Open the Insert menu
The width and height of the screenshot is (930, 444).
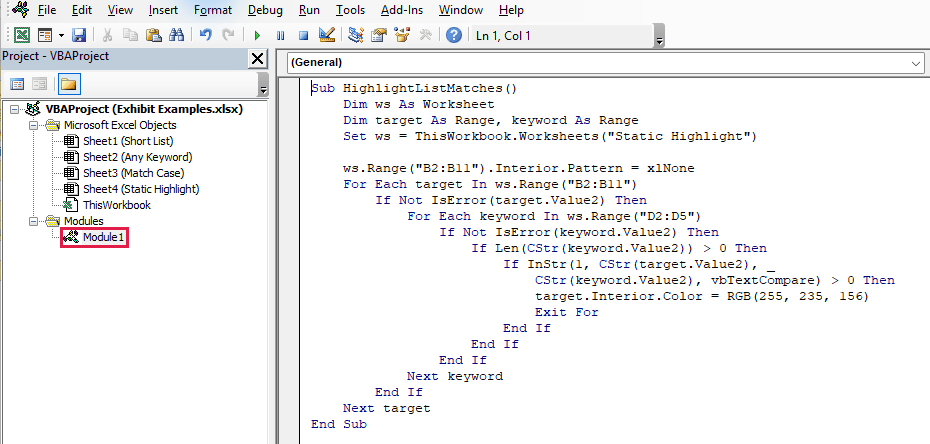[163, 10]
